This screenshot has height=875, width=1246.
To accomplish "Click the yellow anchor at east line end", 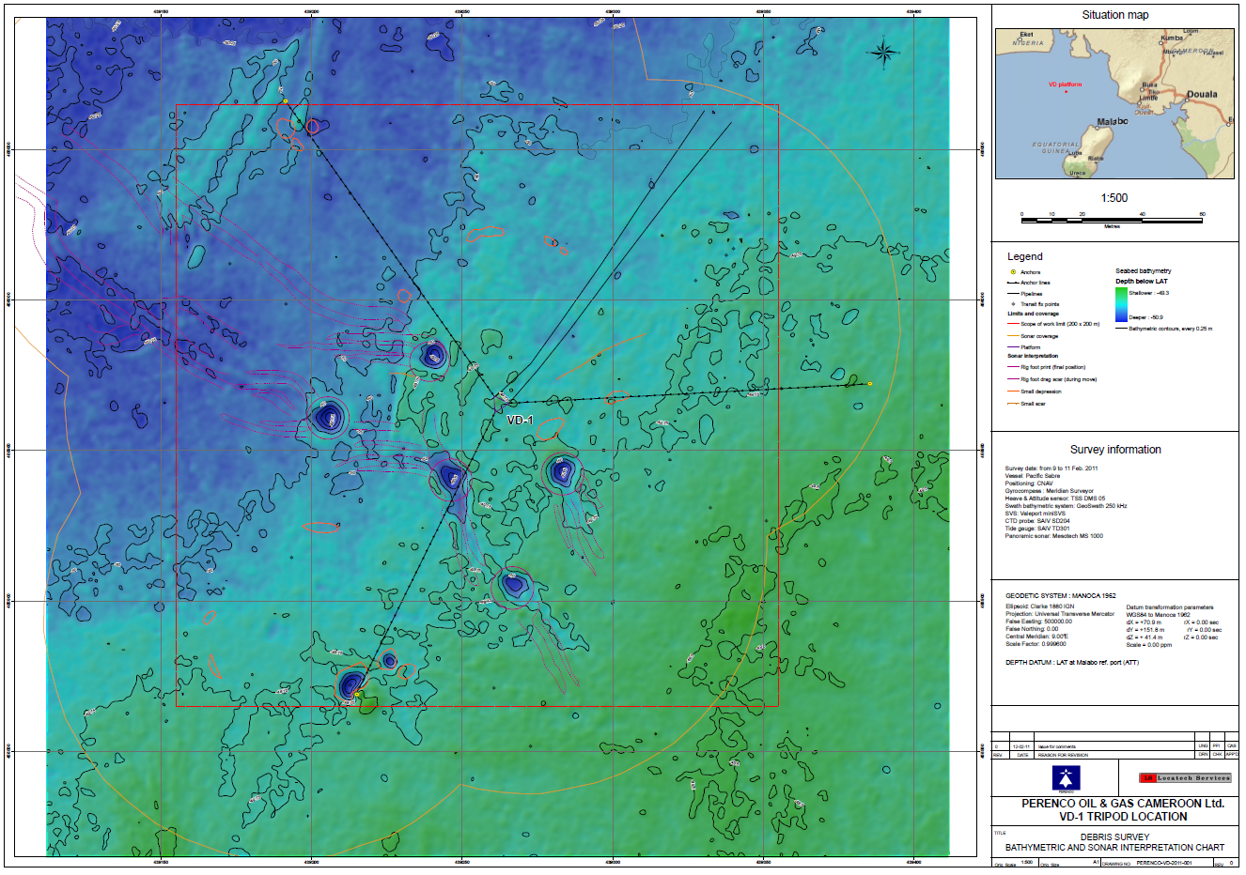I will [x=870, y=384].
